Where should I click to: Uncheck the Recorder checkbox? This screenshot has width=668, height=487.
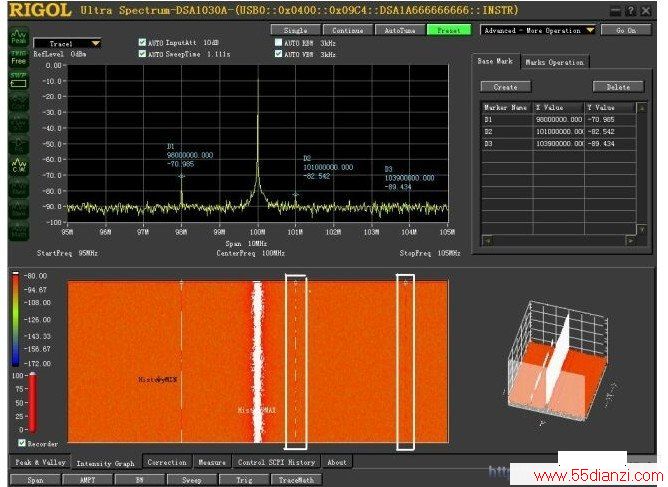(22, 443)
